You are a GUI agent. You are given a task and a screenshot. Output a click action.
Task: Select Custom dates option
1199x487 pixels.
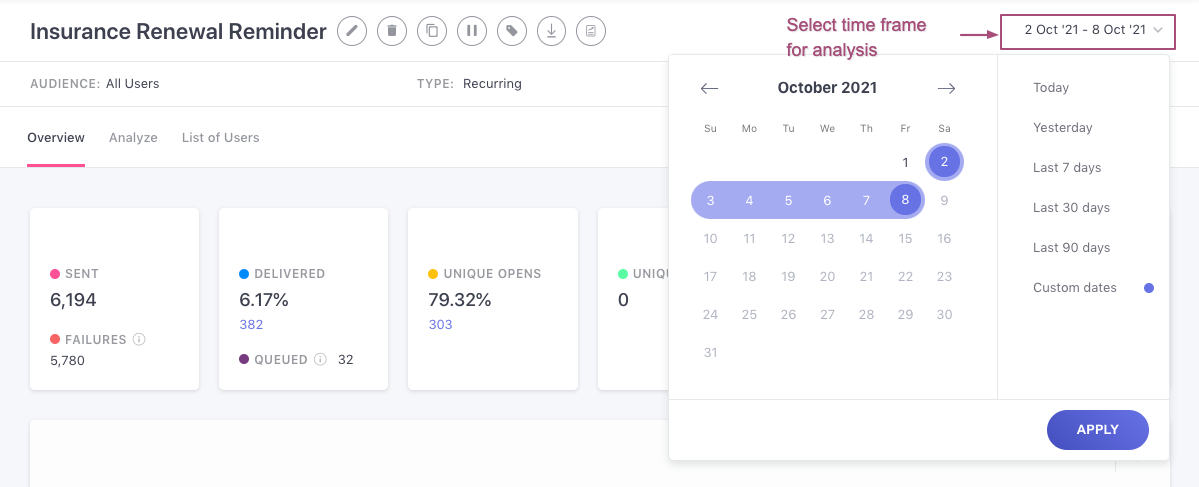1074,288
